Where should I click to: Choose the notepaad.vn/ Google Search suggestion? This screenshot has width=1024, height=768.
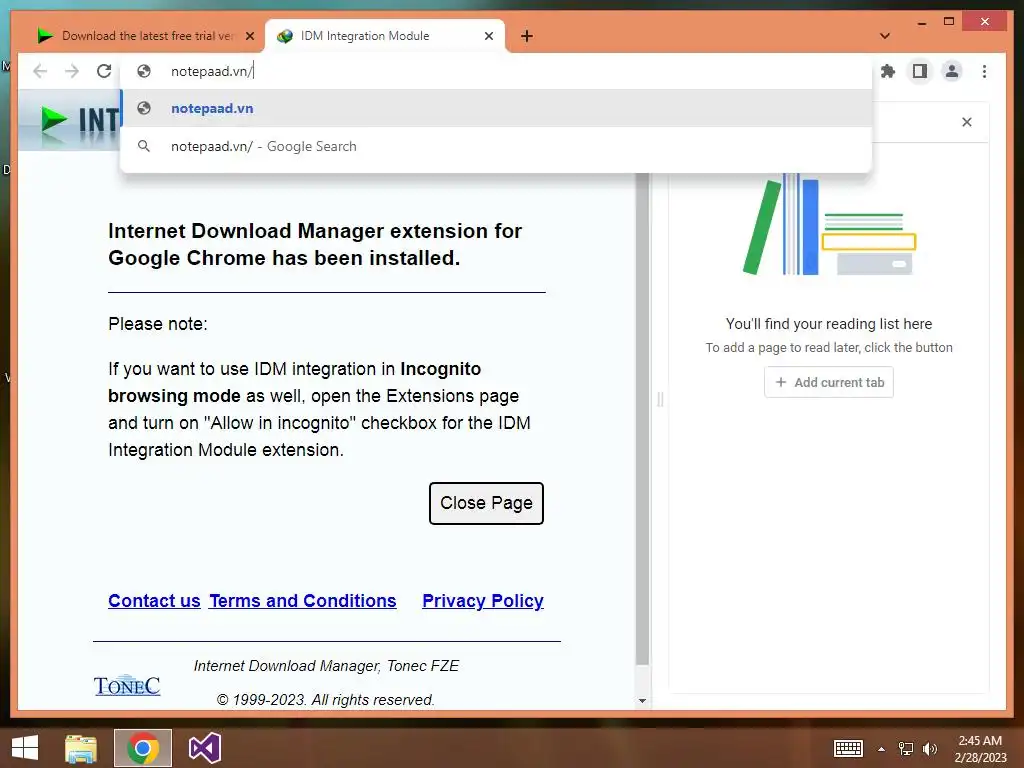[496, 146]
